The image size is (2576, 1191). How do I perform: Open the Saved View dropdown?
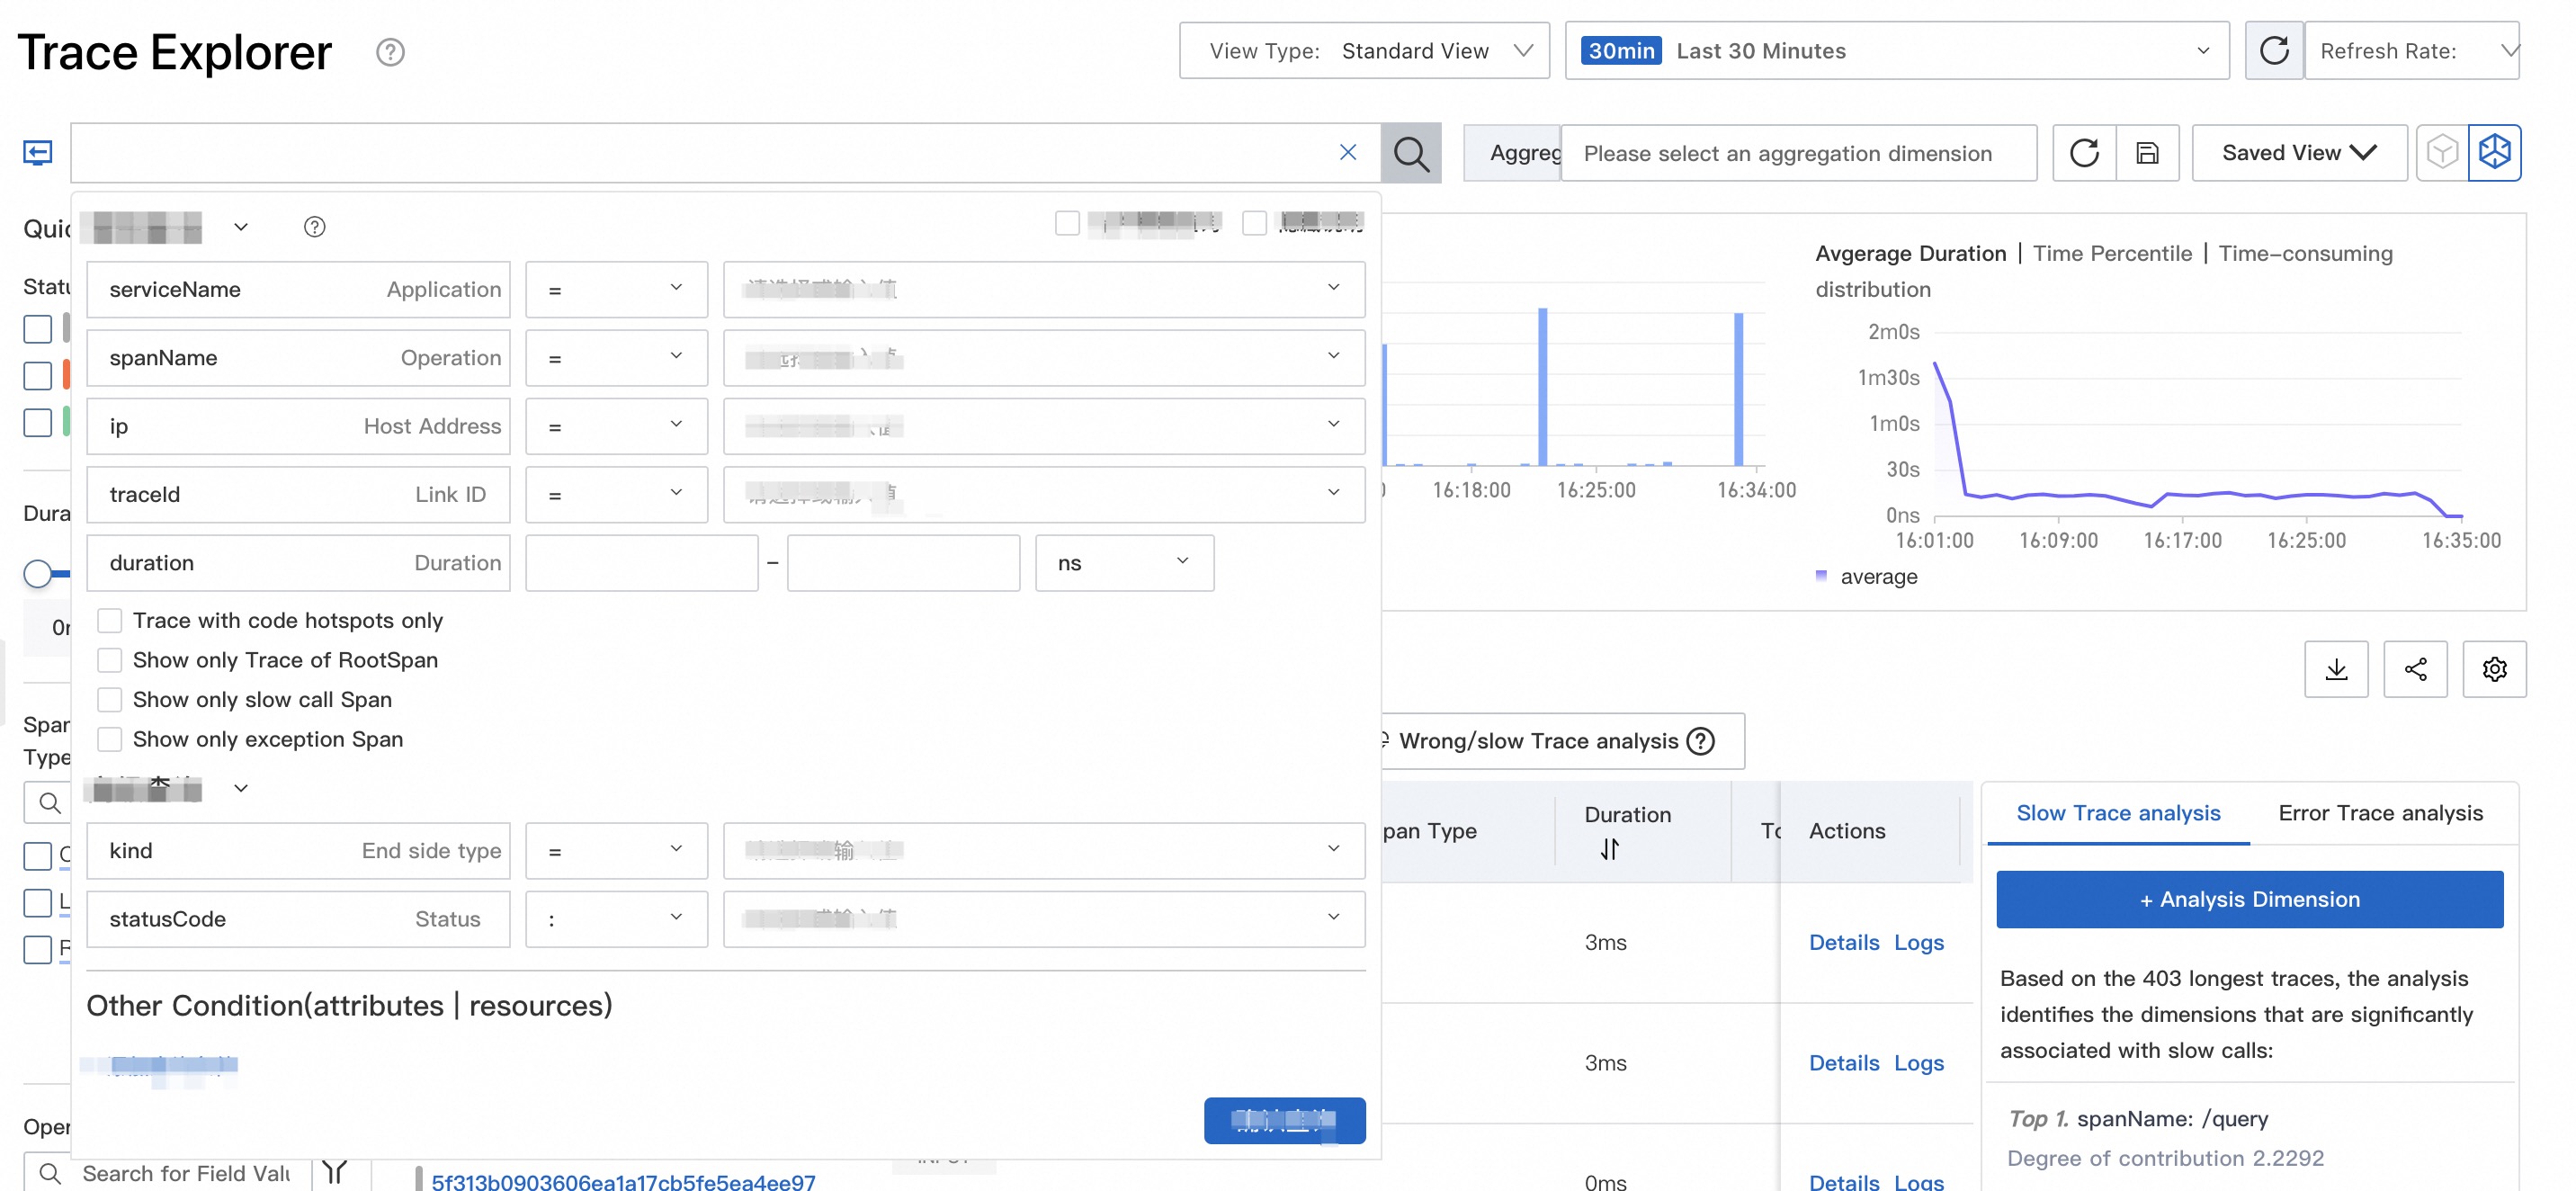pyautogui.click(x=2298, y=152)
